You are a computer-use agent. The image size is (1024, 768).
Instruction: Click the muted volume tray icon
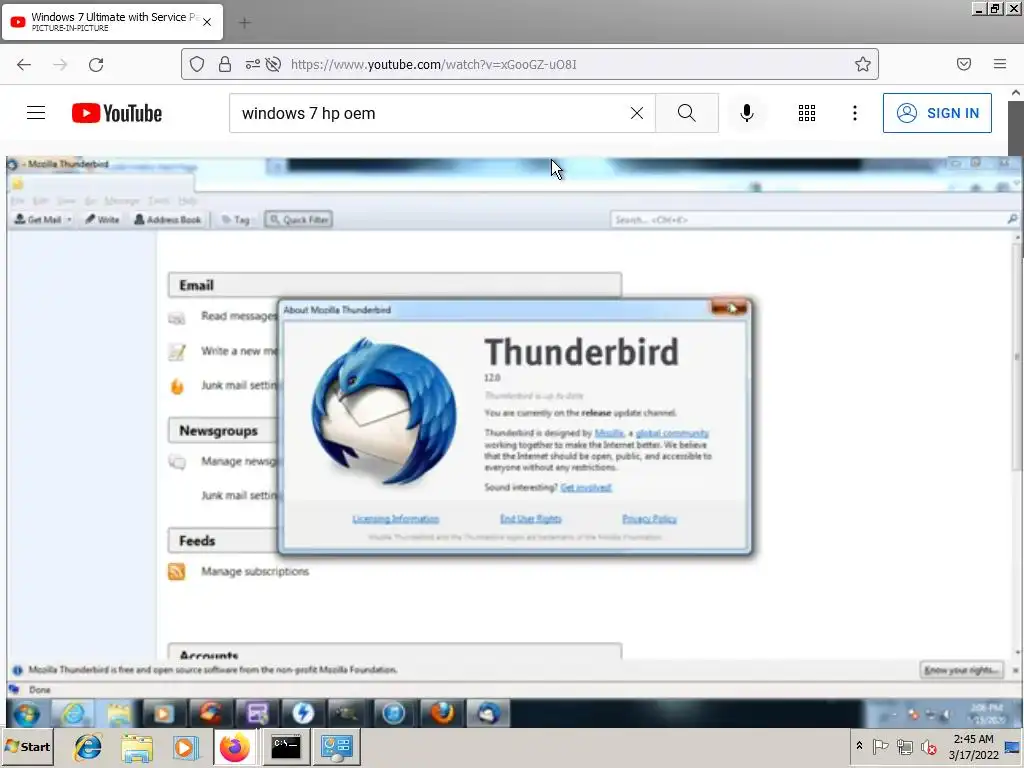(x=928, y=746)
